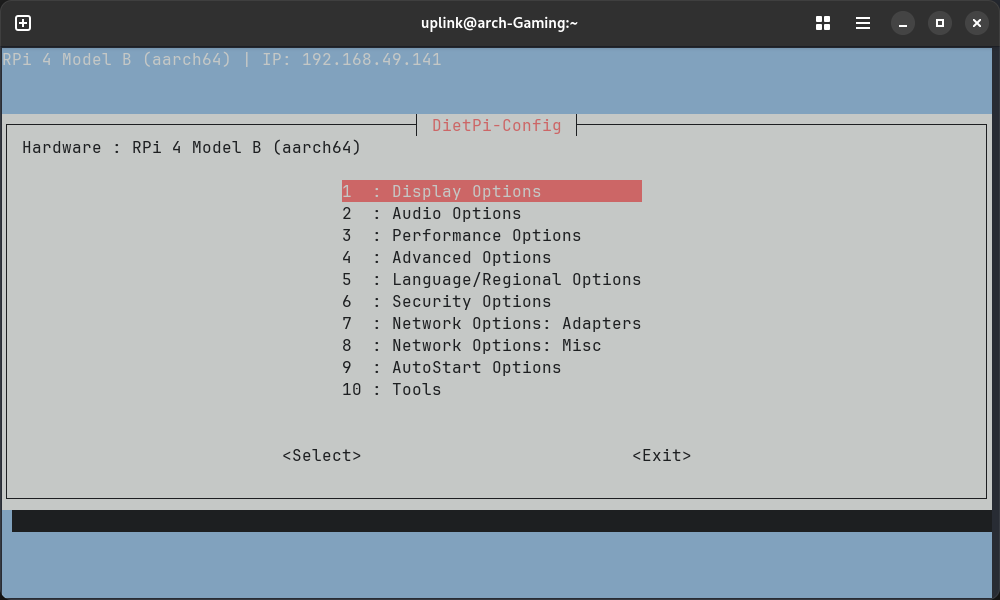Choose AutoStart Options
Viewport: 1000px width, 600px height.
(475, 367)
